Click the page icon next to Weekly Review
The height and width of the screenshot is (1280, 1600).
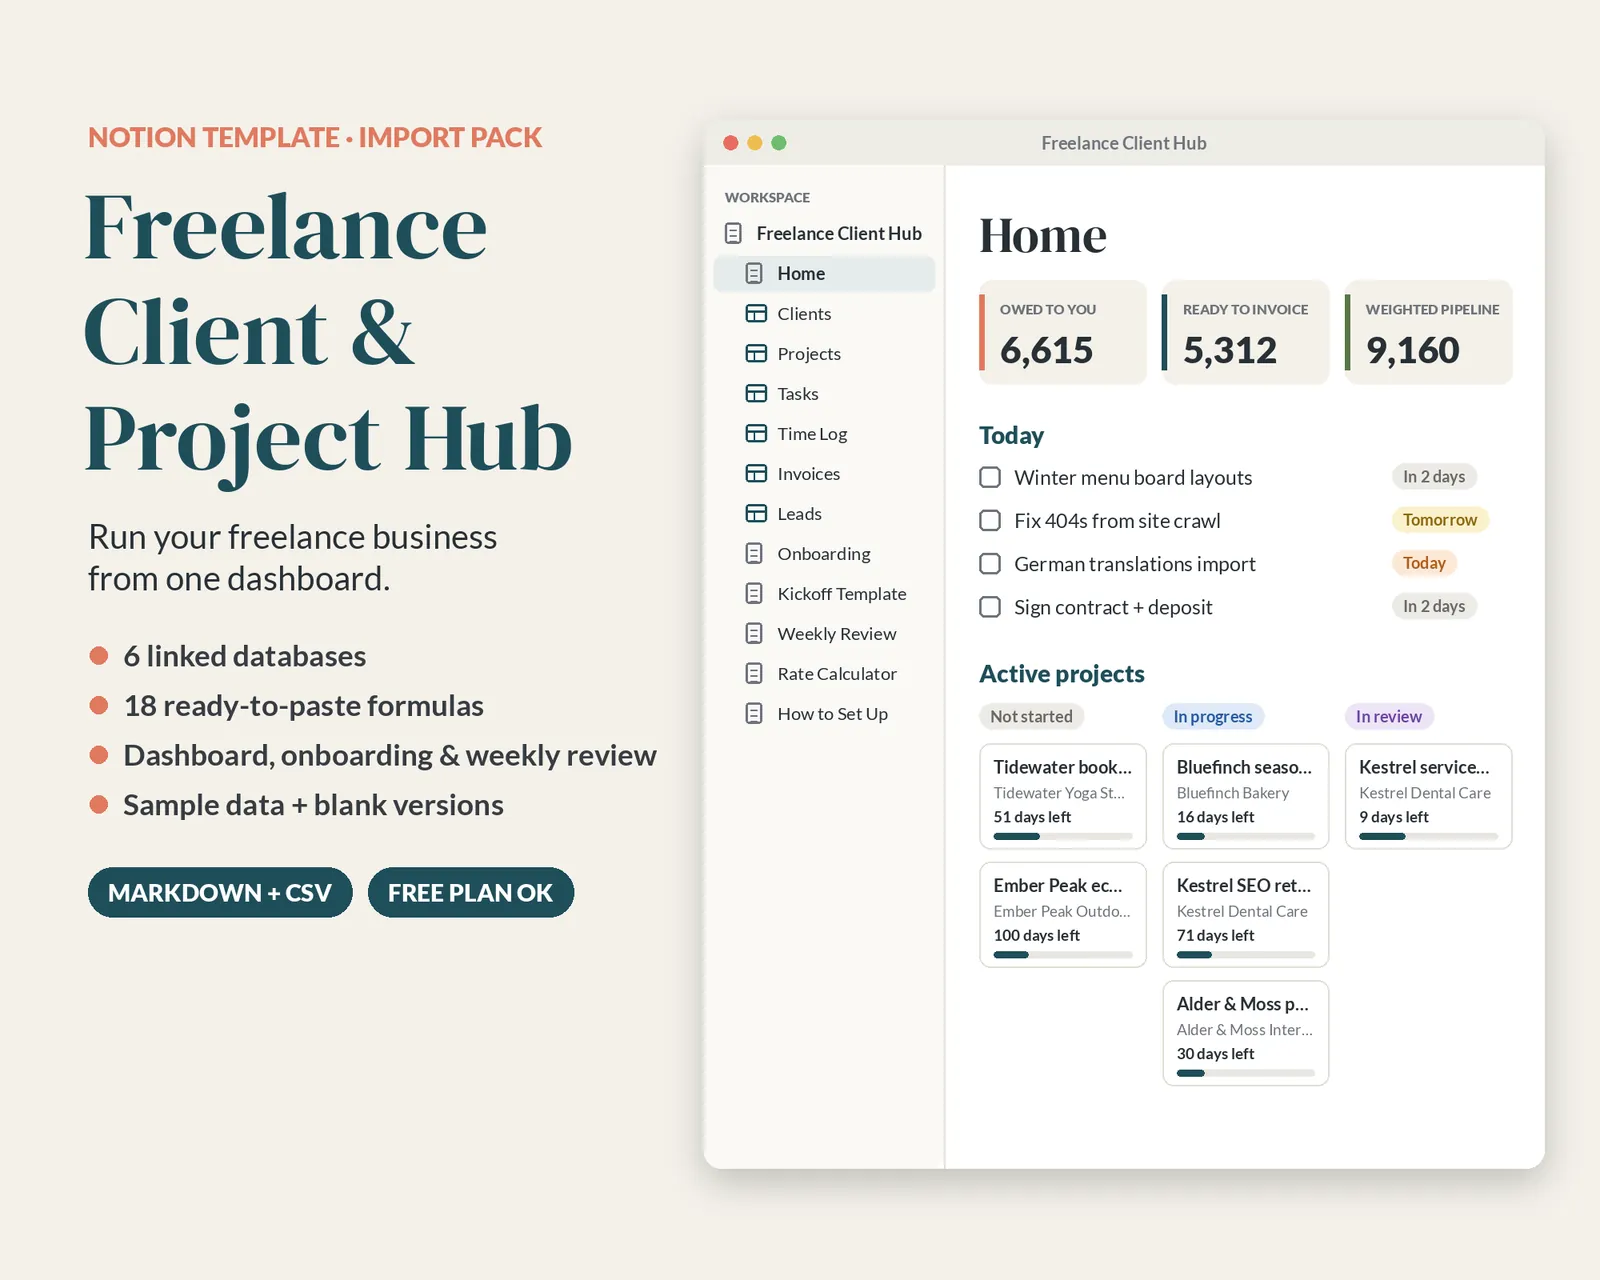(754, 633)
